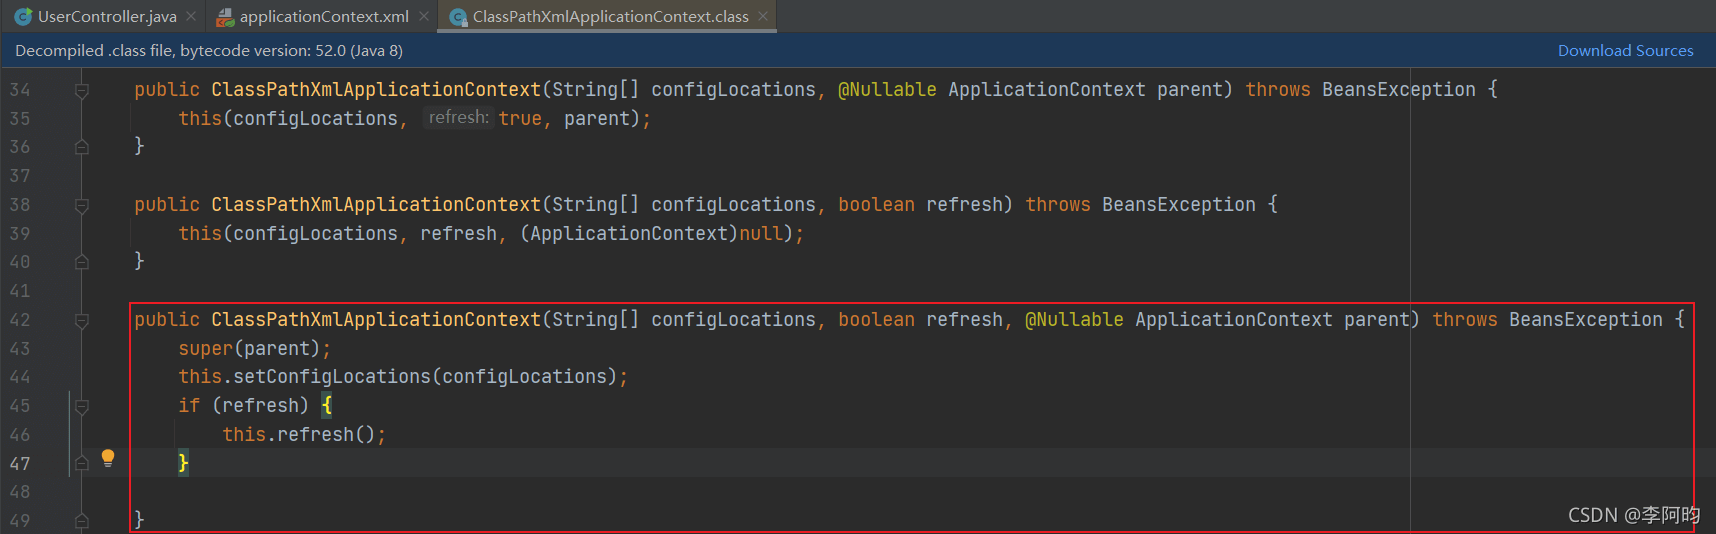
Task: Click line number 47 in the gutter
Action: point(20,464)
